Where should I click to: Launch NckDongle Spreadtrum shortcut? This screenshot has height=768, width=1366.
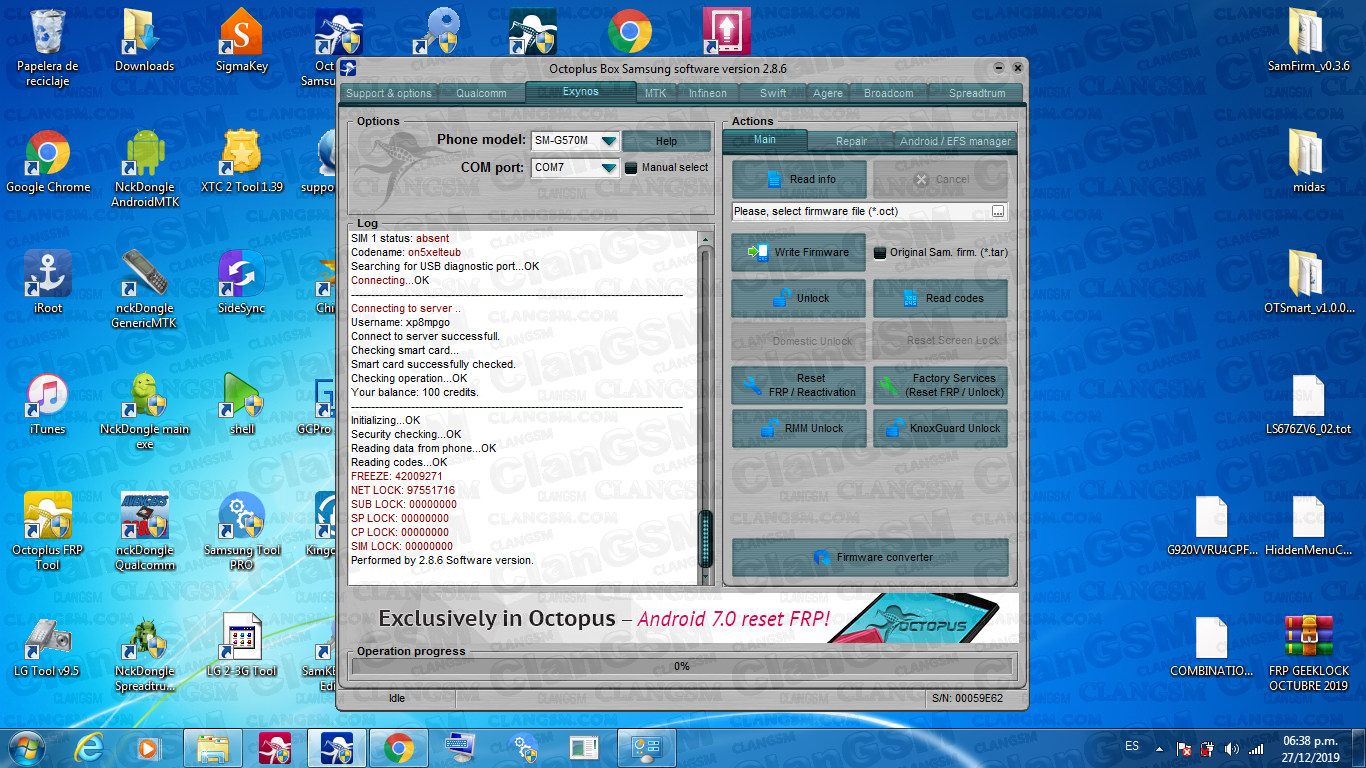[144, 652]
